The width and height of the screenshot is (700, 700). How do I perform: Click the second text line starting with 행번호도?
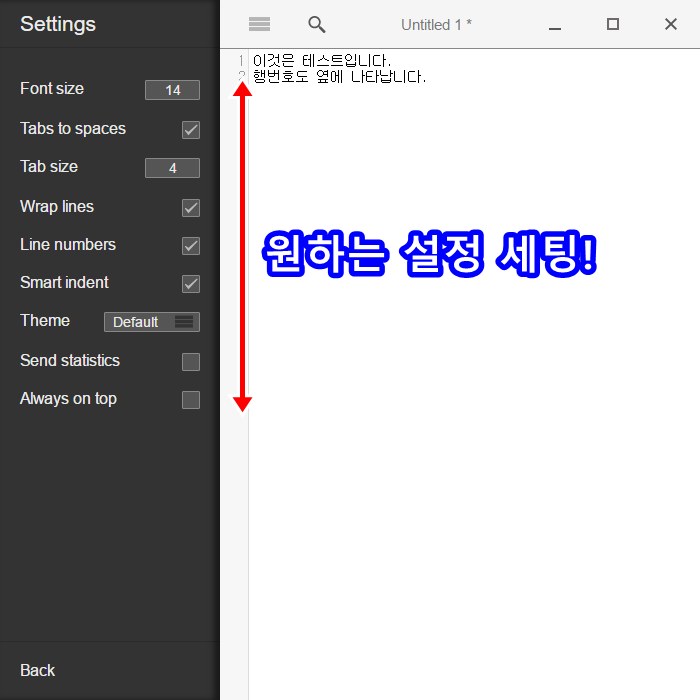point(339,76)
